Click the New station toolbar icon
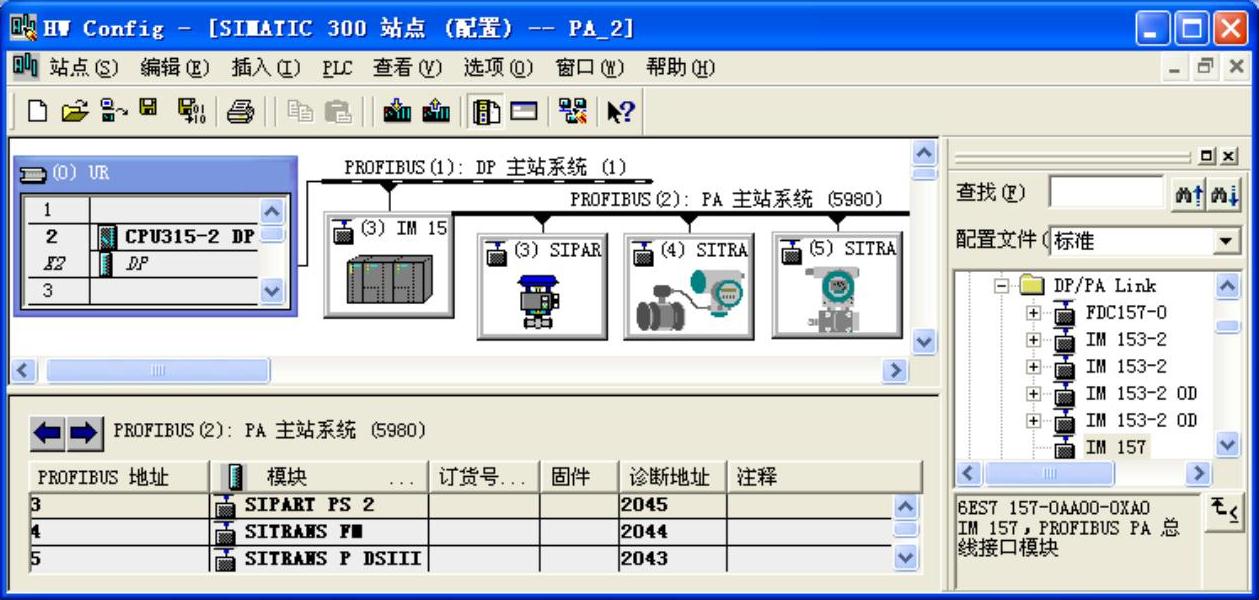Image resolution: width=1259 pixels, height=600 pixels. point(36,111)
